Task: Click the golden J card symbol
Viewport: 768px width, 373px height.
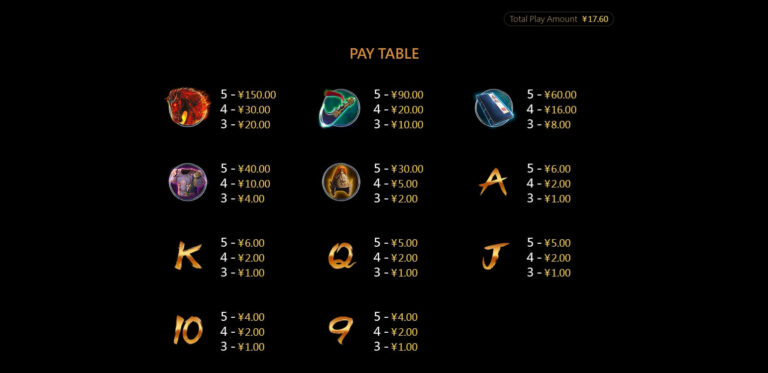Action: point(495,256)
